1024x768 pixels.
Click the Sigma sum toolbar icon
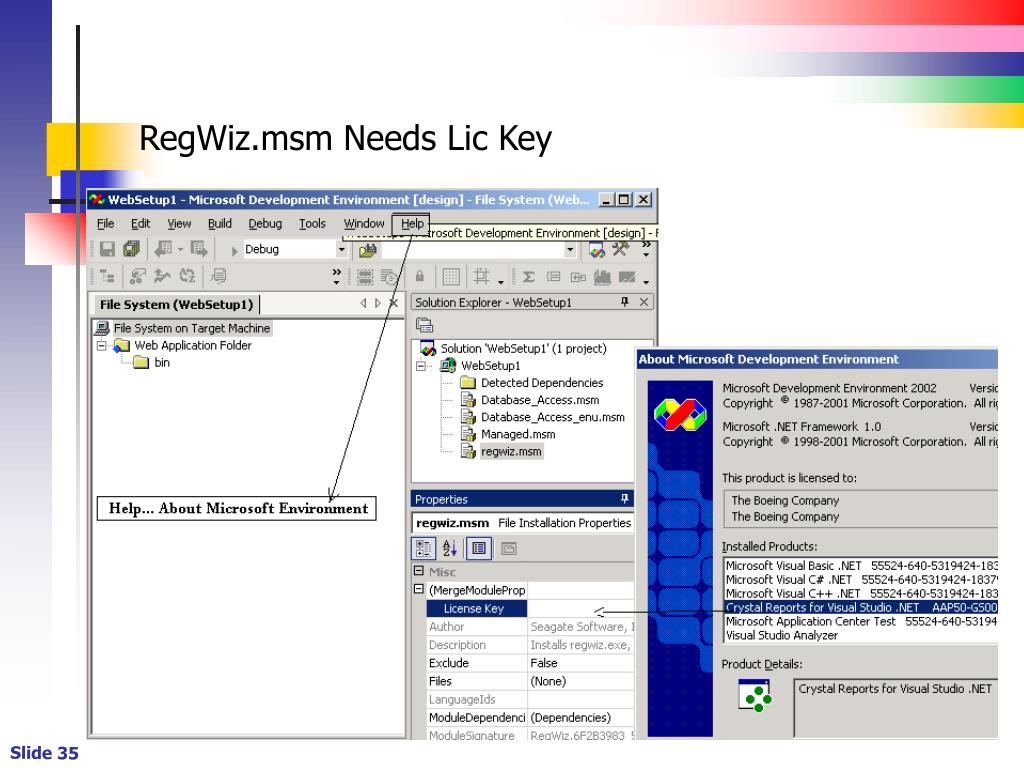(x=528, y=277)
